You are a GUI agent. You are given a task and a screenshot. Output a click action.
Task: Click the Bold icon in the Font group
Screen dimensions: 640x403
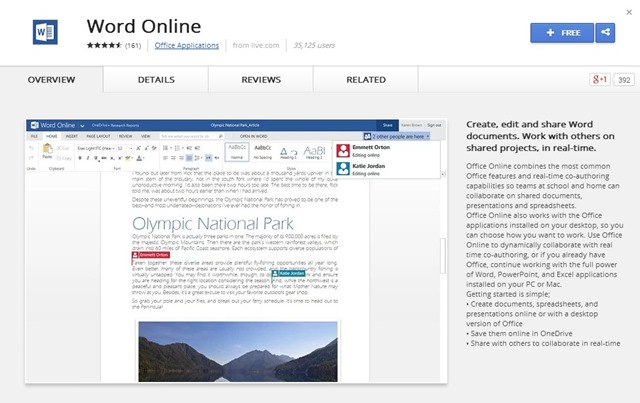[80, 158]
